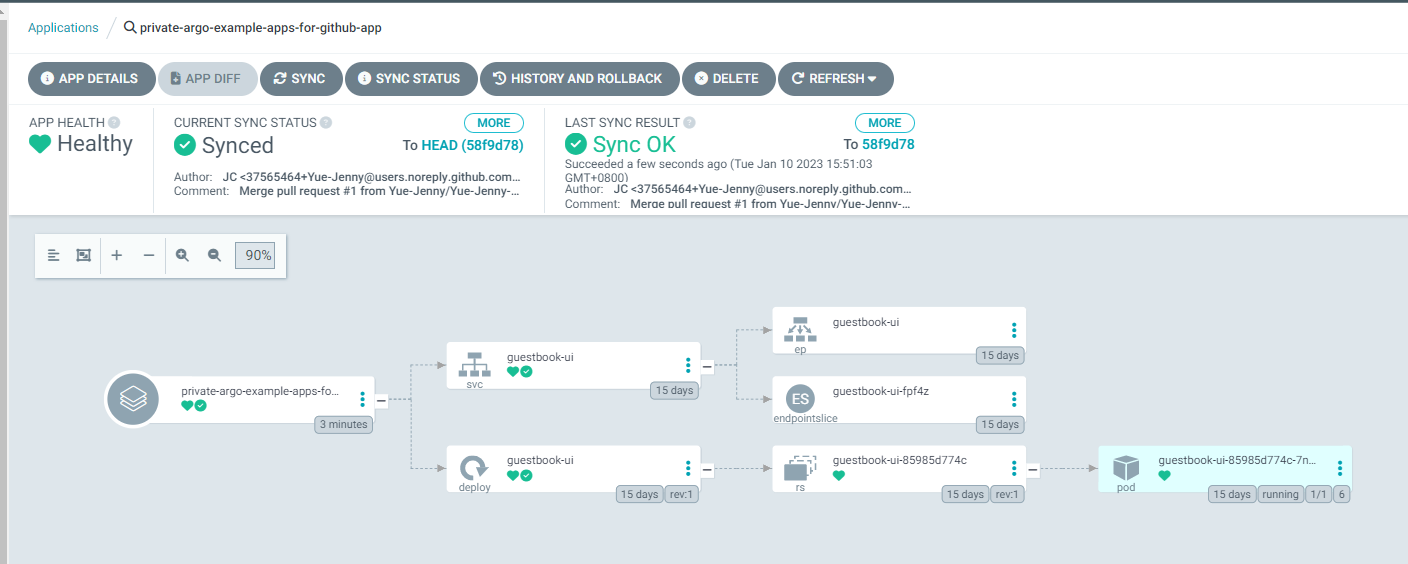Click rev:1 tag on deploy node
1408x564 pixels.
coord(681,494)
